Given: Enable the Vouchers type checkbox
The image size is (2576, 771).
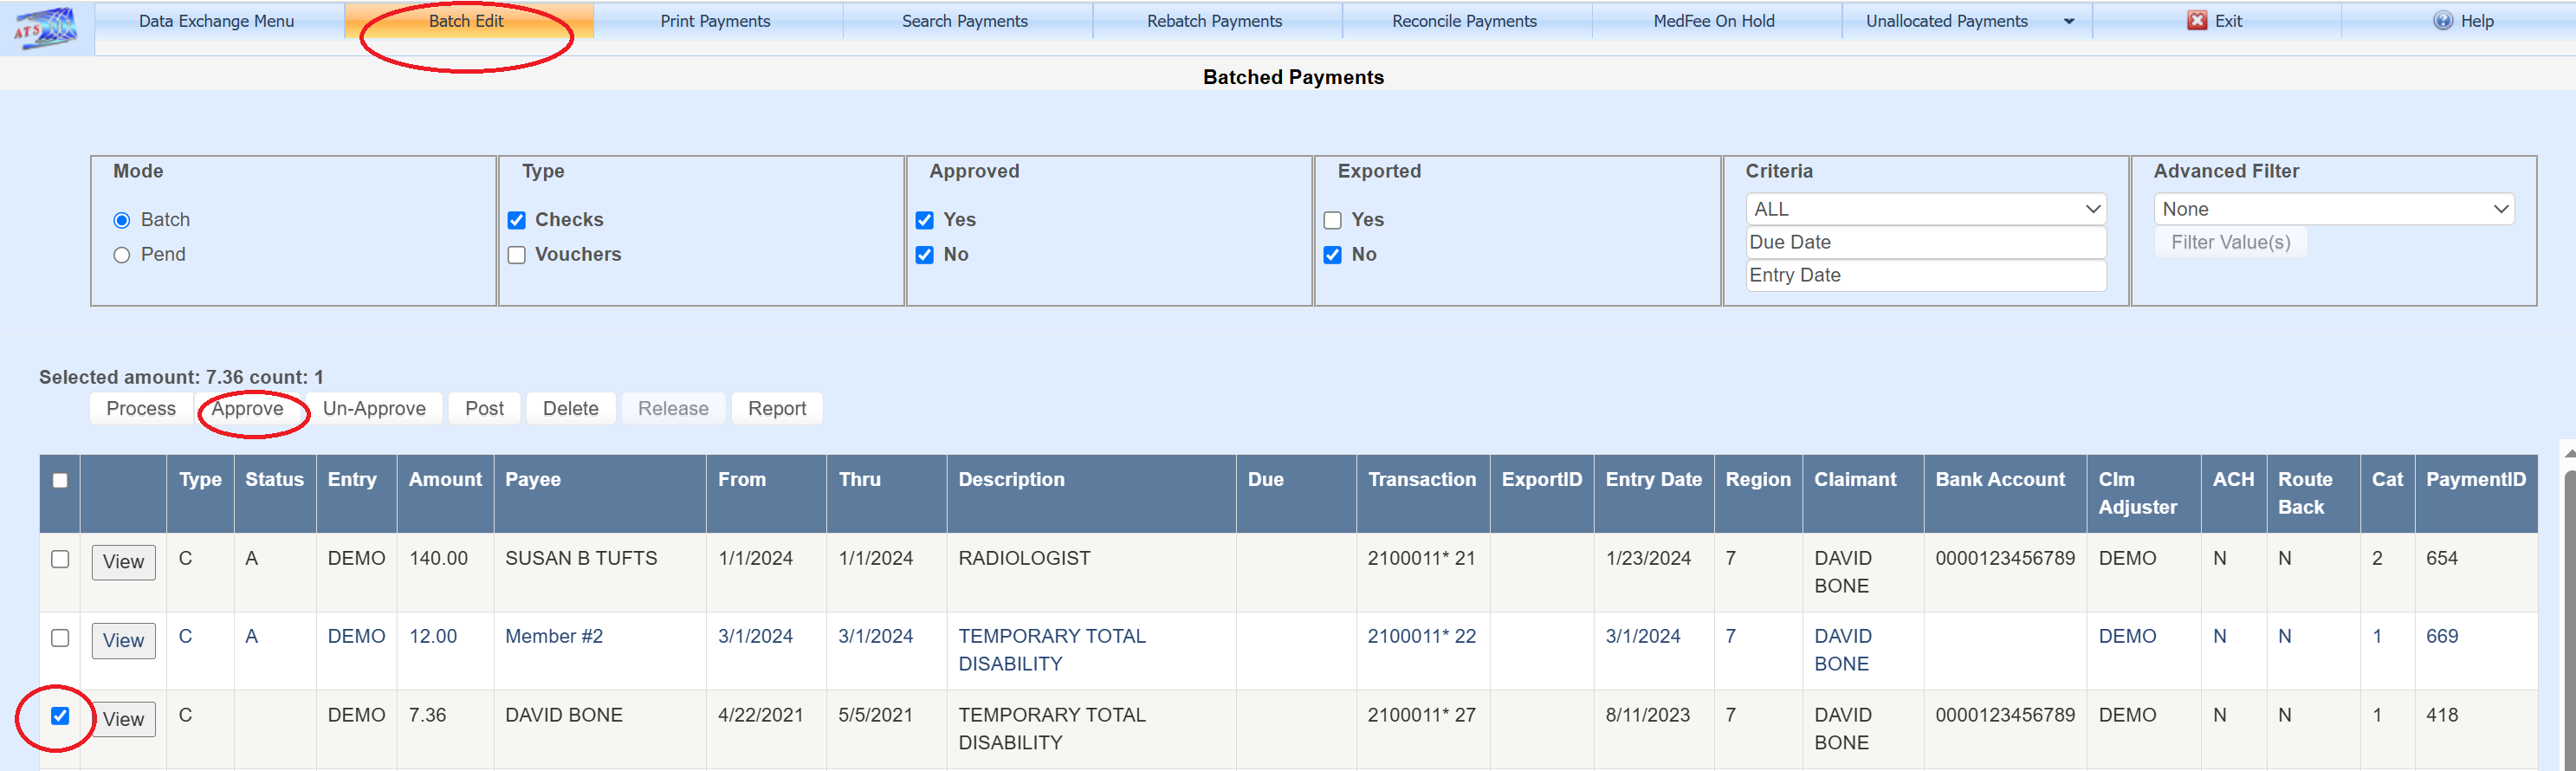Looking at the screenshot, I should point(517,255).
